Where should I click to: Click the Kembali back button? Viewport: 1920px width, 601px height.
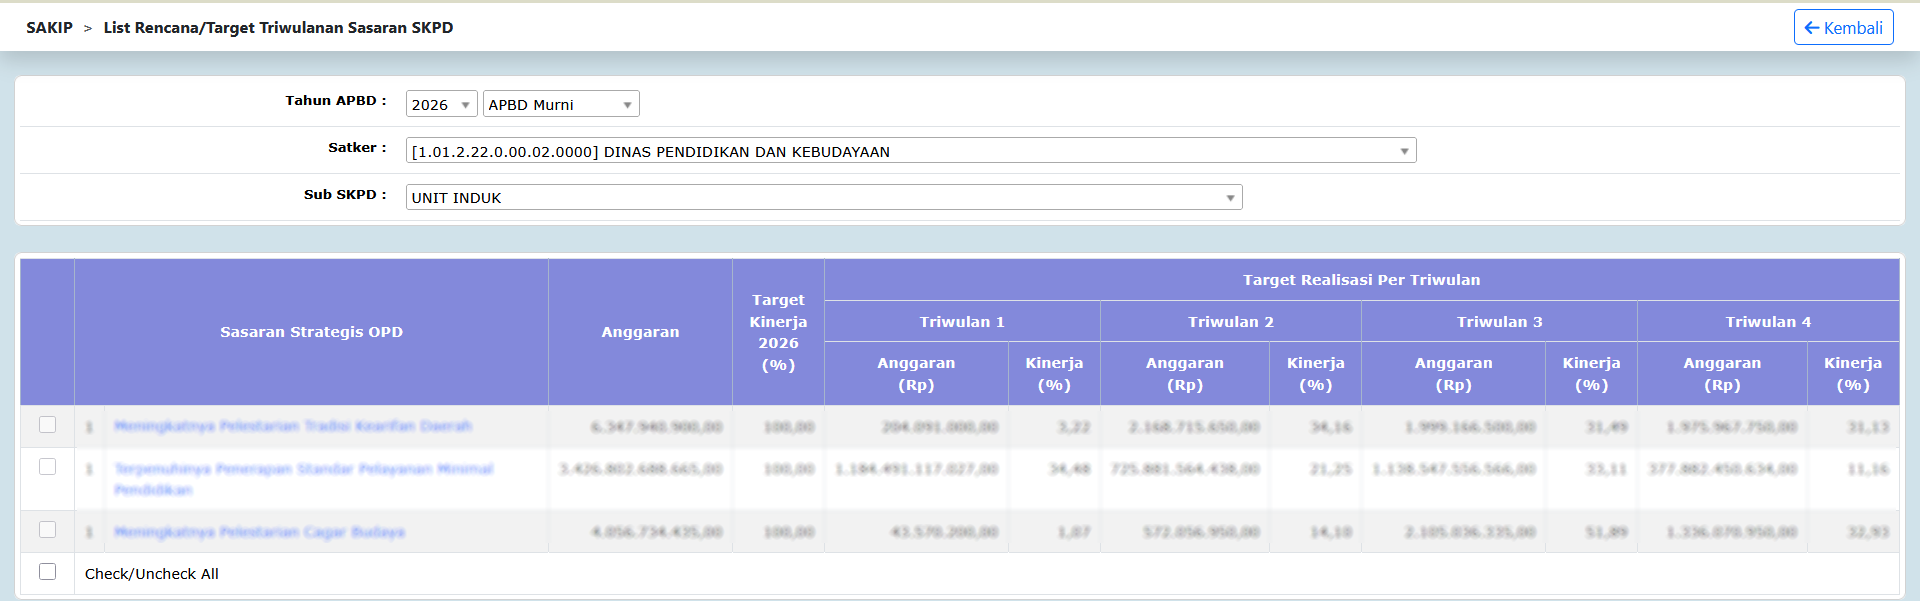(1843, 27)
